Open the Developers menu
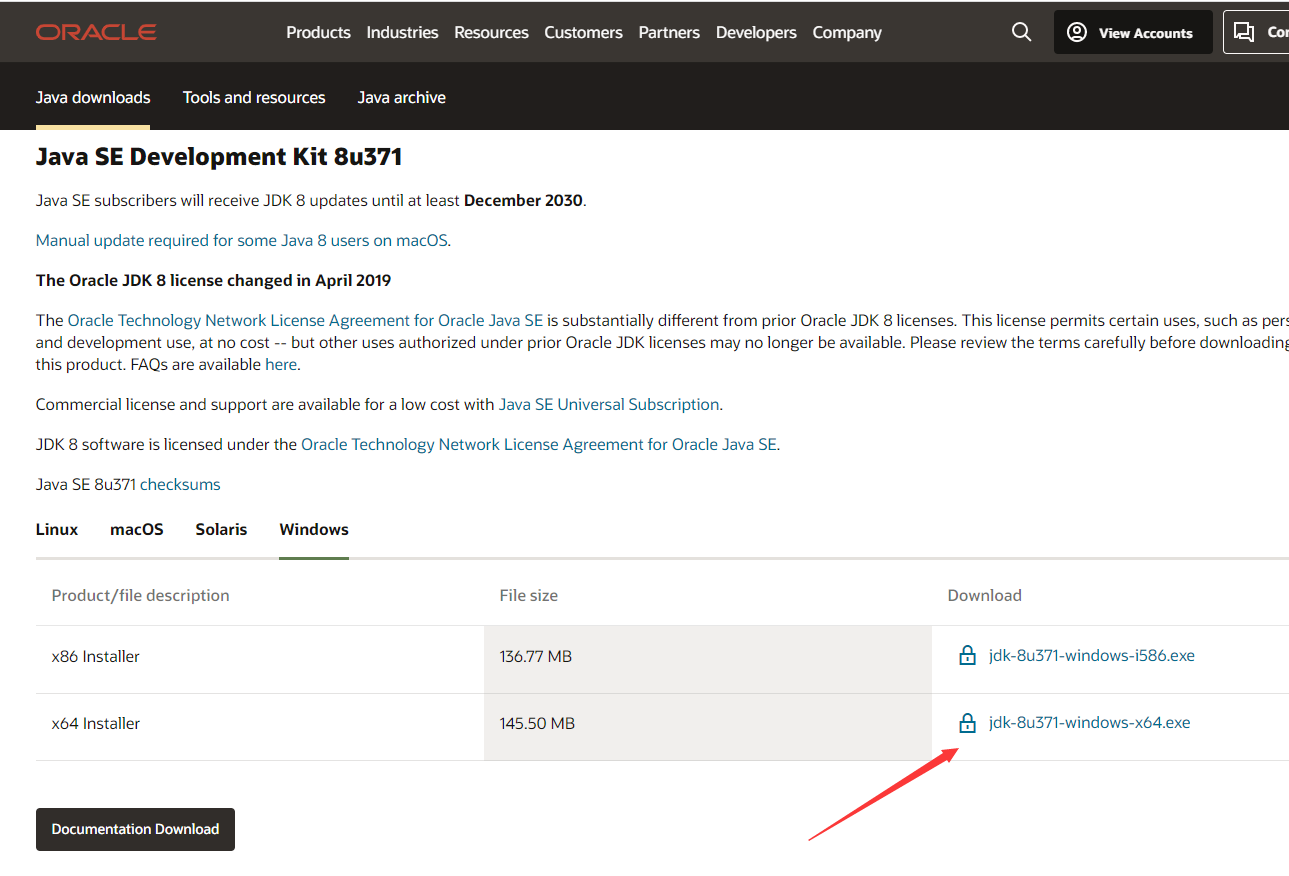This screenshot has height=876, width=1289. tap(756, 32)
